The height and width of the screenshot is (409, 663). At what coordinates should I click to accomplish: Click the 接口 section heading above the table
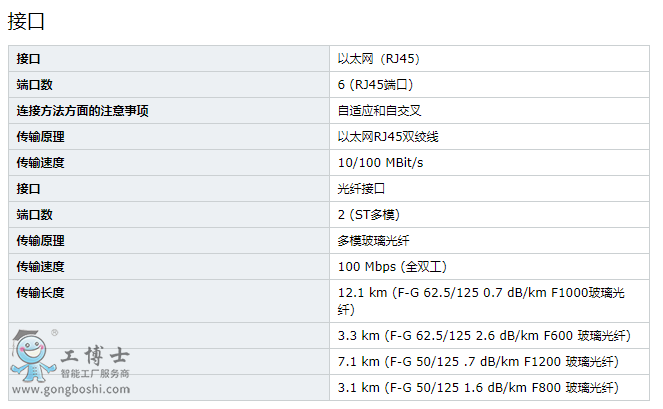click(26, 21)
